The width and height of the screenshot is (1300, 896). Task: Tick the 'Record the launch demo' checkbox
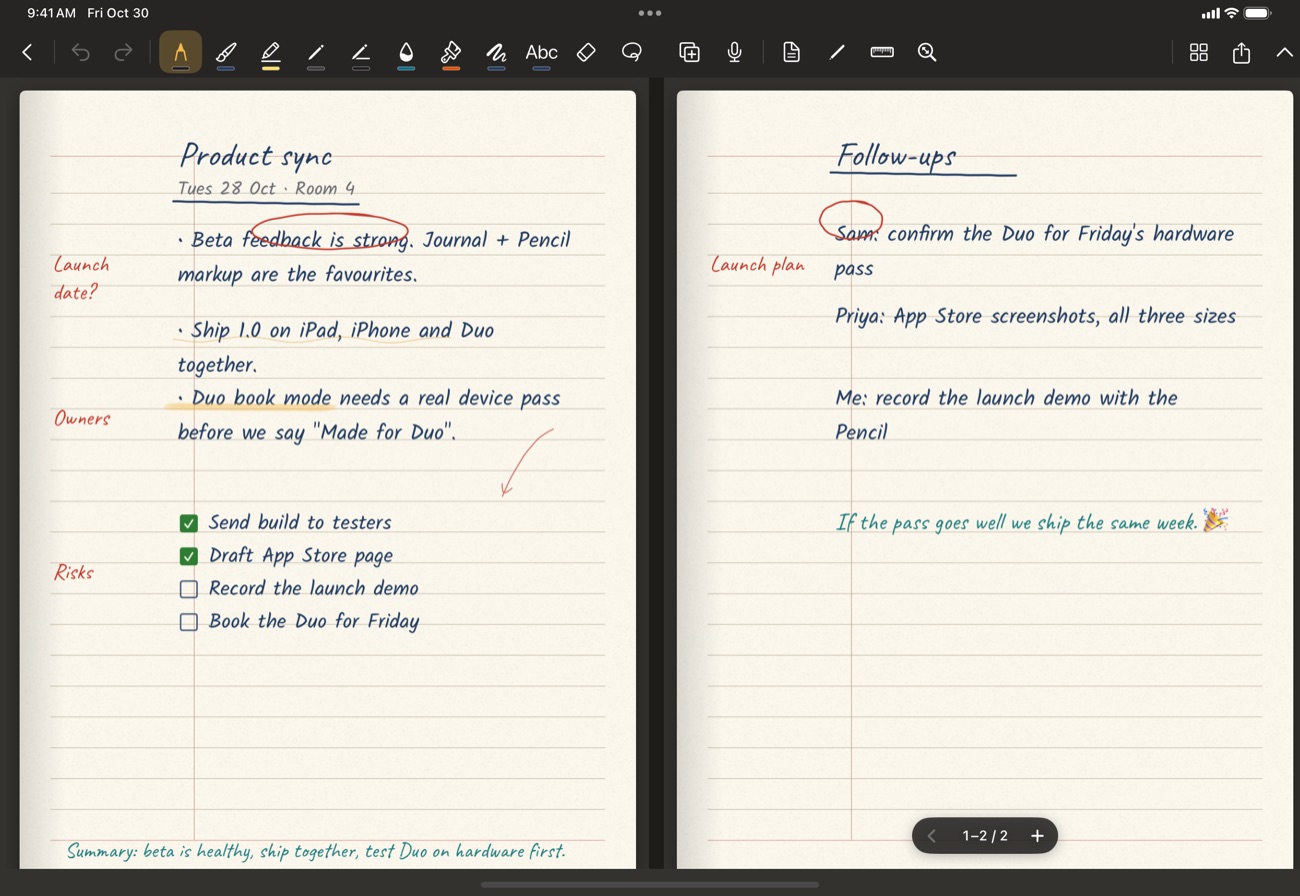[x=188, y=589]
